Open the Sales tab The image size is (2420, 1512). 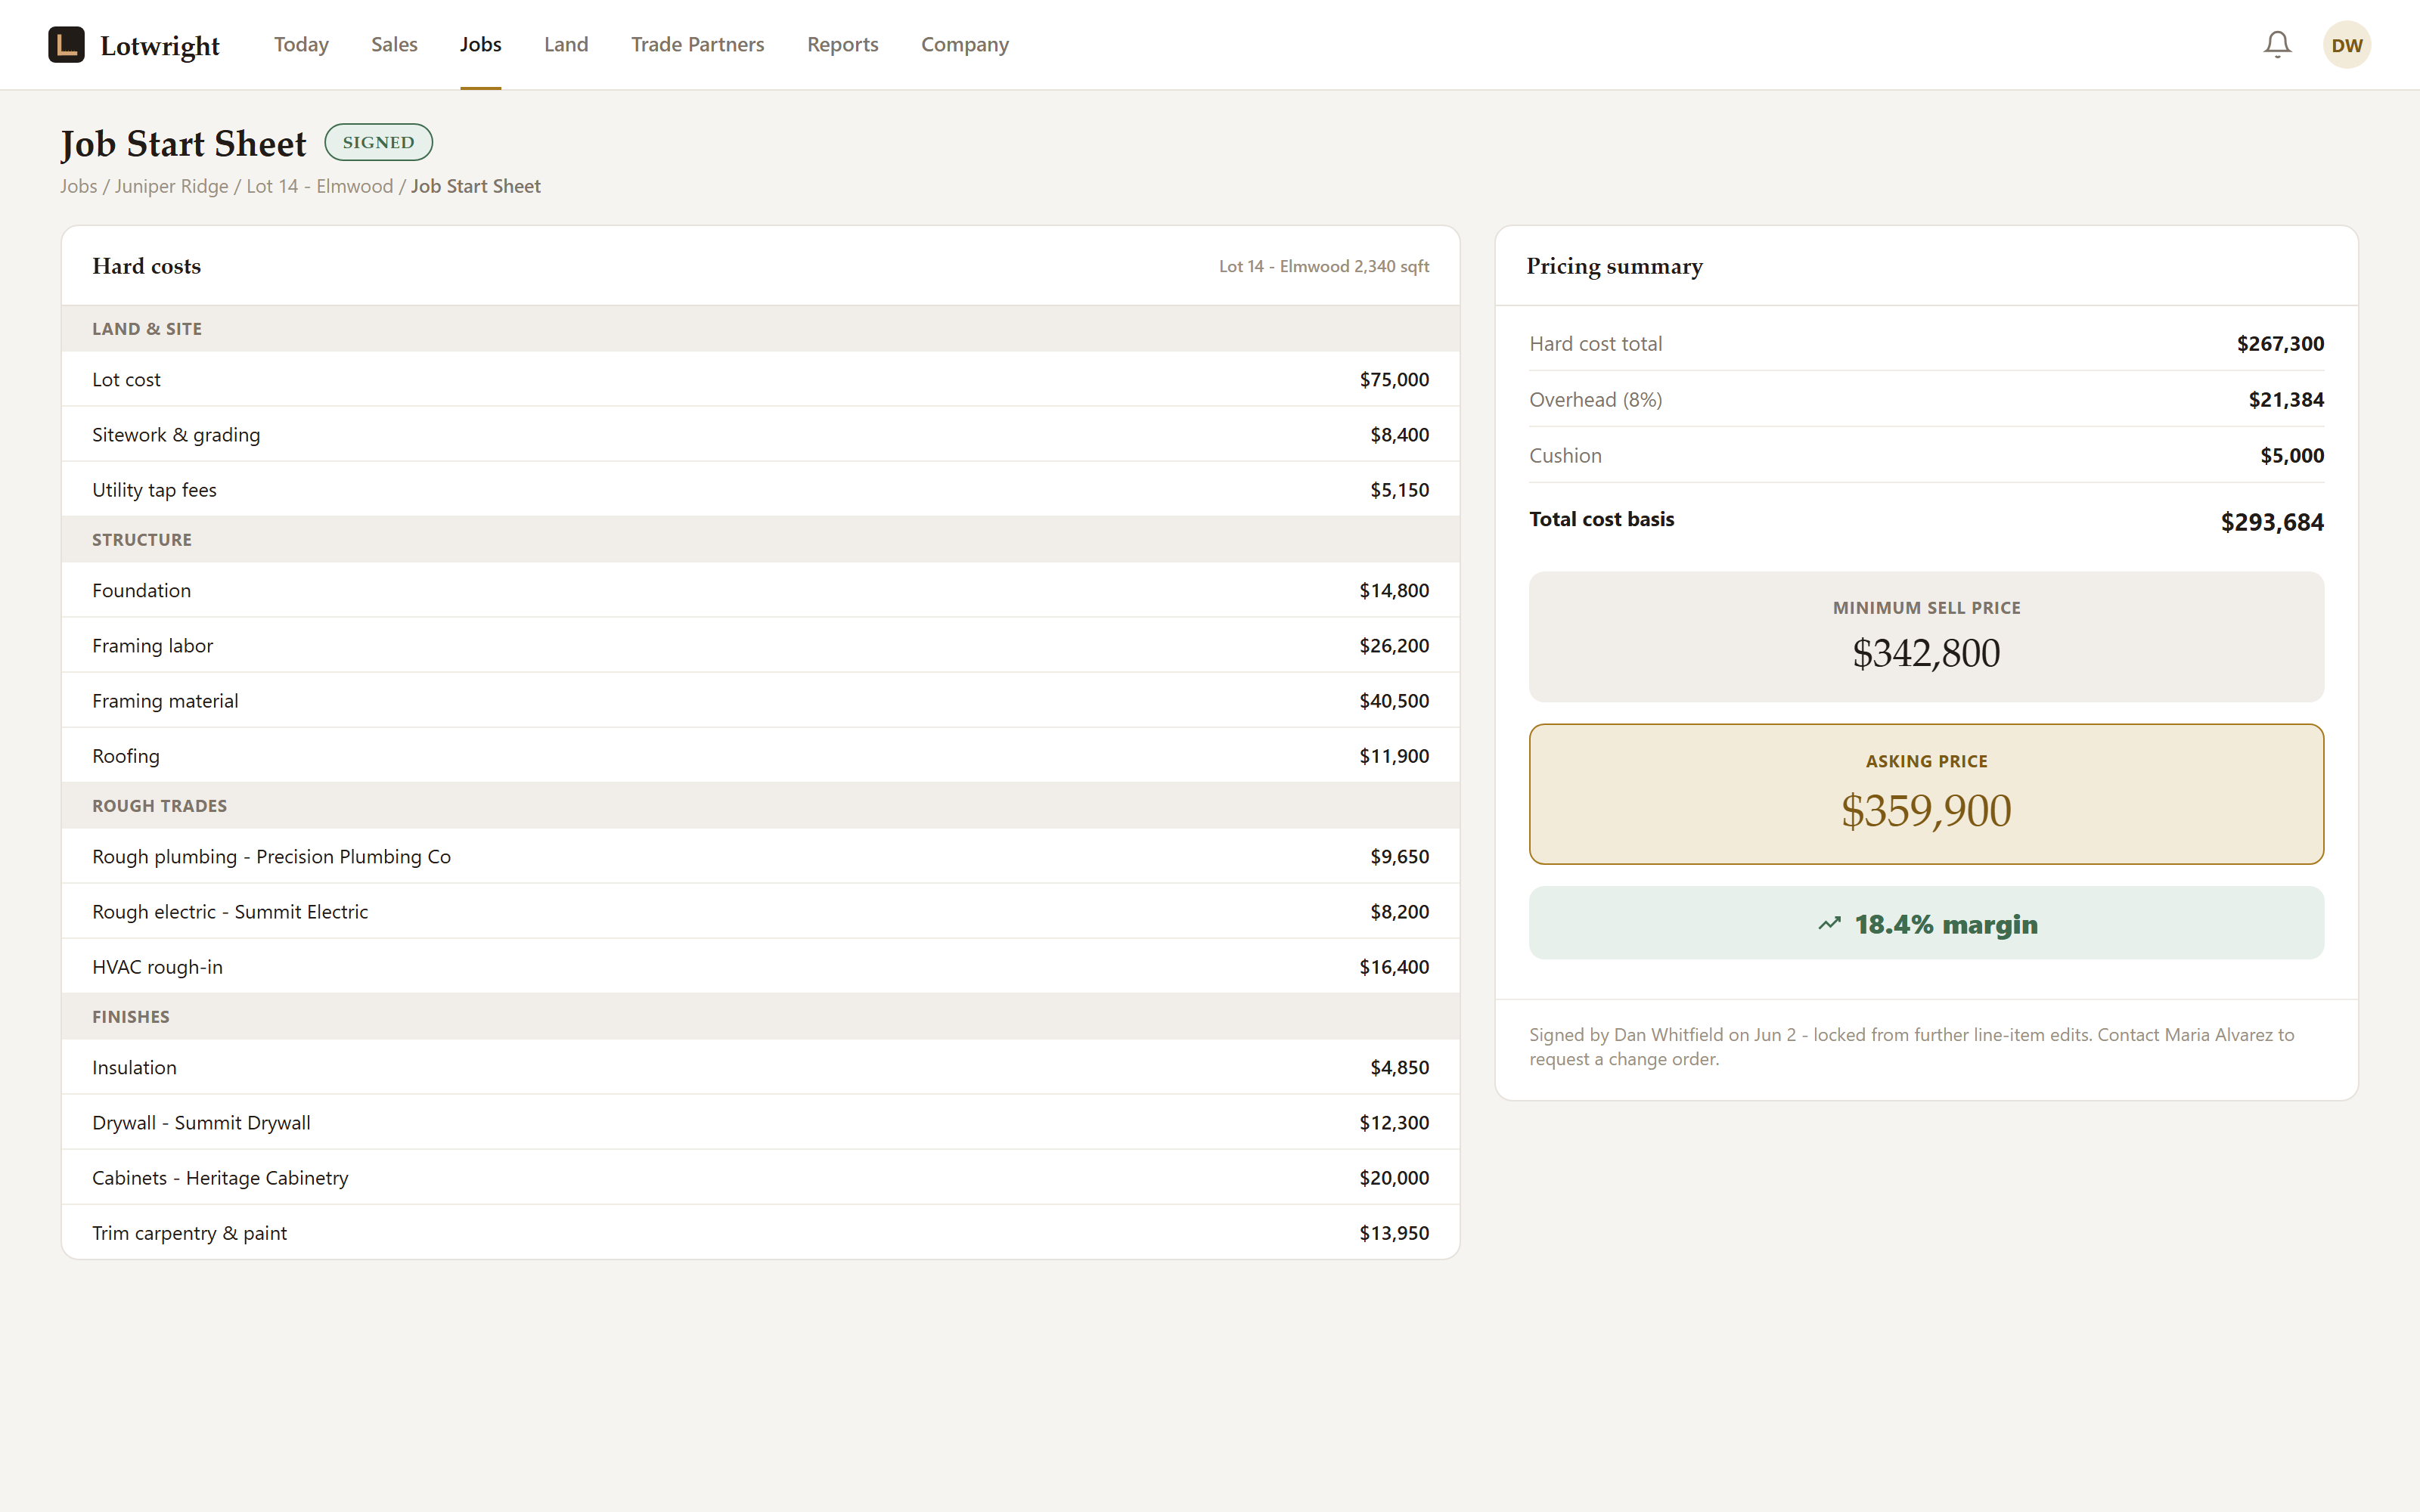click(394, 44)
